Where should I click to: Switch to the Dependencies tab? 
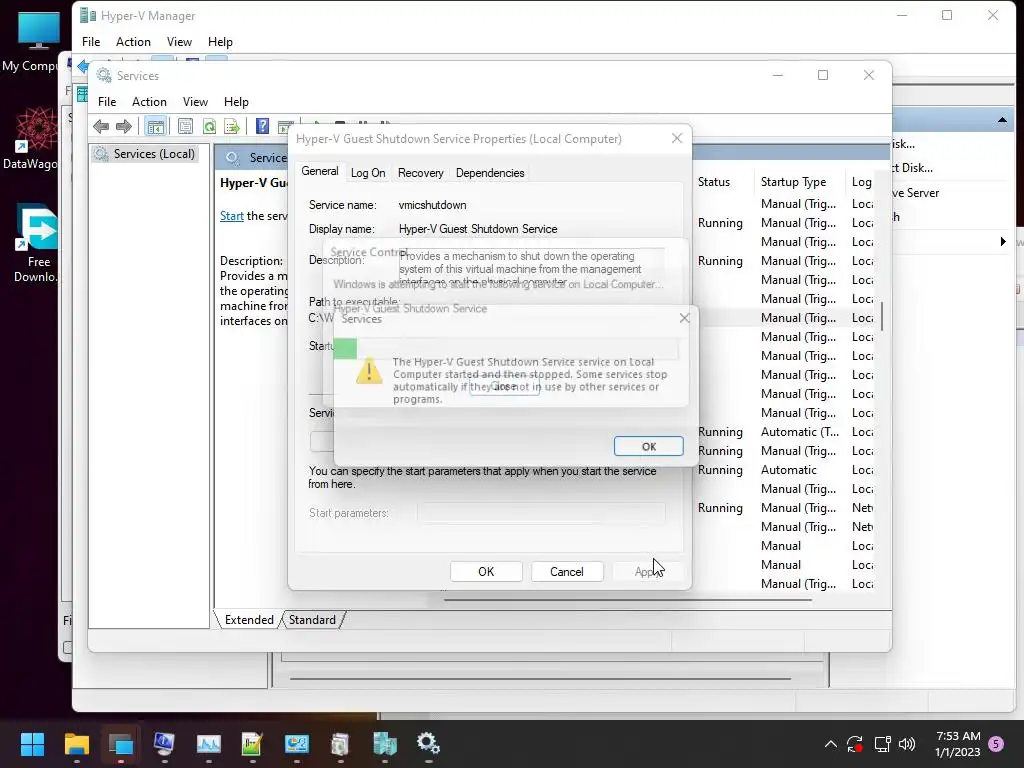coord(490,173)
